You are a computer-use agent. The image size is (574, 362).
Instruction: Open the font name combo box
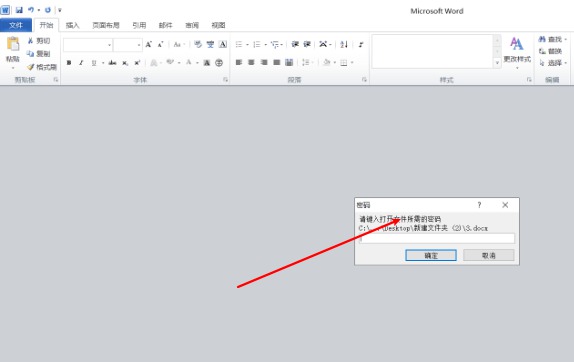click(x=88, y=45)
